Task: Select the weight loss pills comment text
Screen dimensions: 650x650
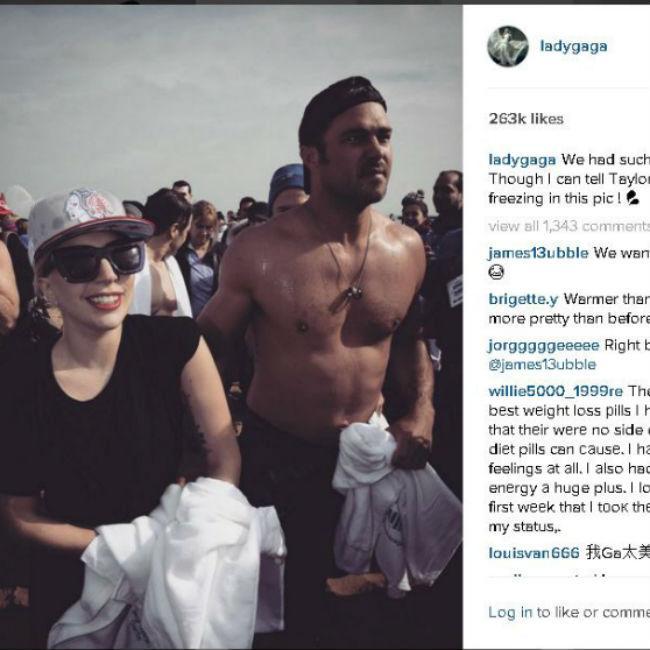Action: coord(569,459)
